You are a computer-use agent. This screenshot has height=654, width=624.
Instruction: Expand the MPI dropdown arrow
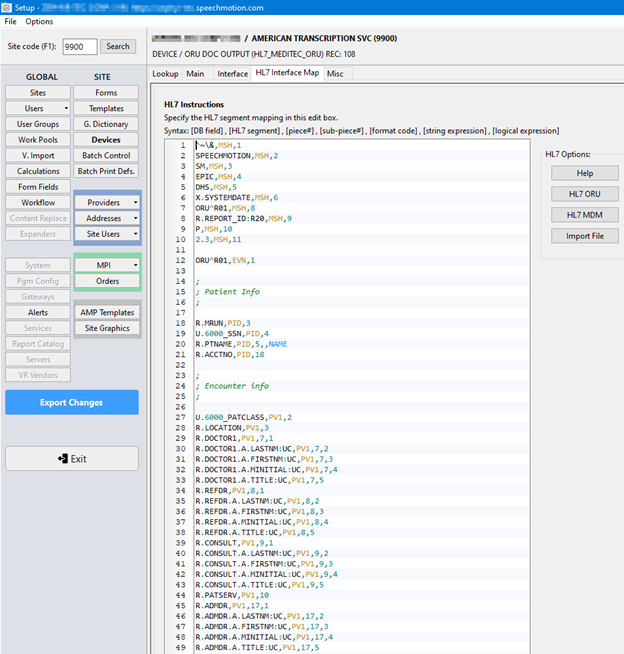136,265
